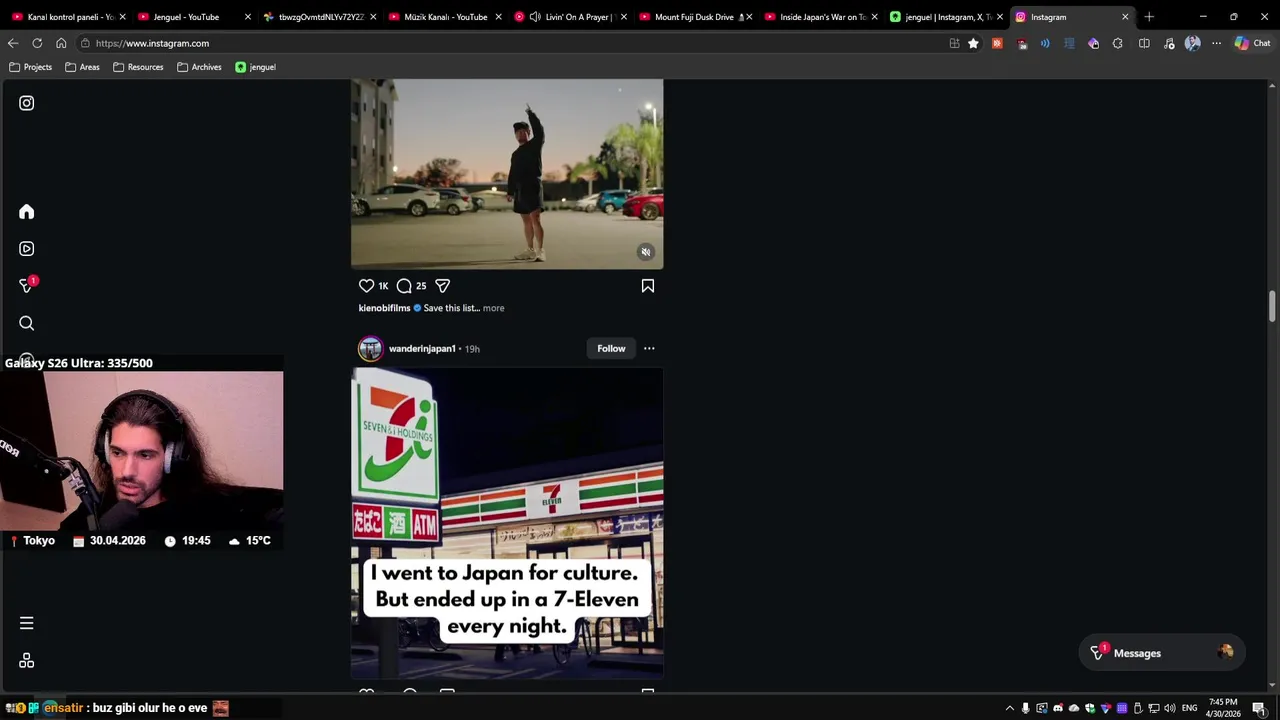Screen dimensions: 1280x720
Task: Open Windows notification center
Action: click(x=1258, y=708)
